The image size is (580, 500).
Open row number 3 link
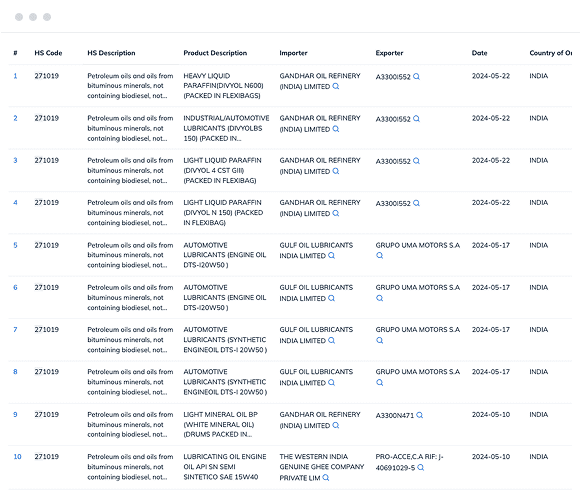point(16,160)
